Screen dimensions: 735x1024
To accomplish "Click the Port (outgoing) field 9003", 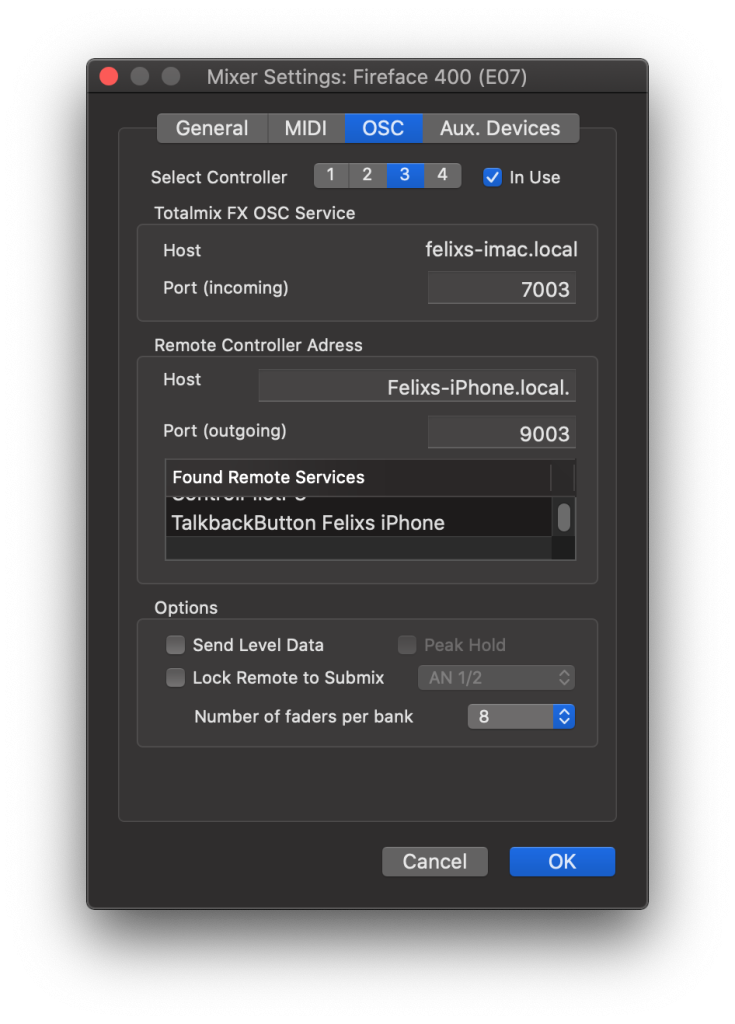I will (x=501, y=432).
